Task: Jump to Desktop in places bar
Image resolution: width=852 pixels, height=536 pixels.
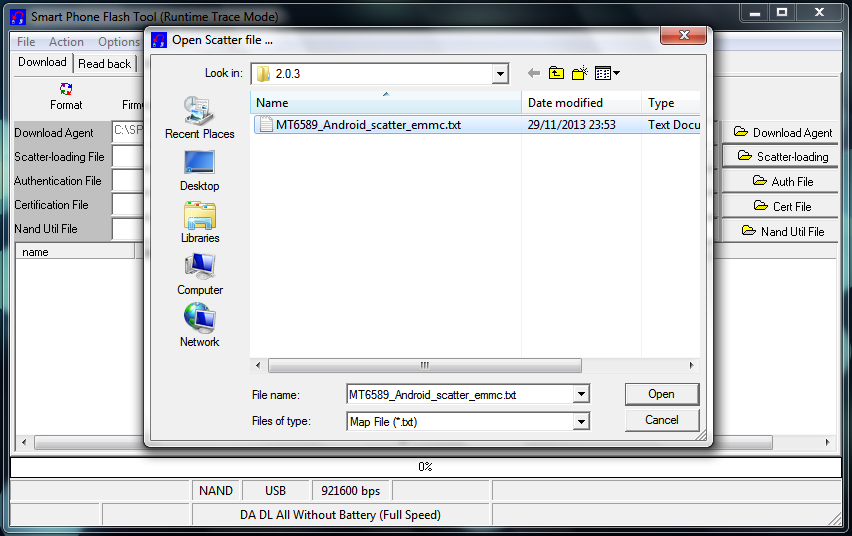Action: [x=199, y=170]
